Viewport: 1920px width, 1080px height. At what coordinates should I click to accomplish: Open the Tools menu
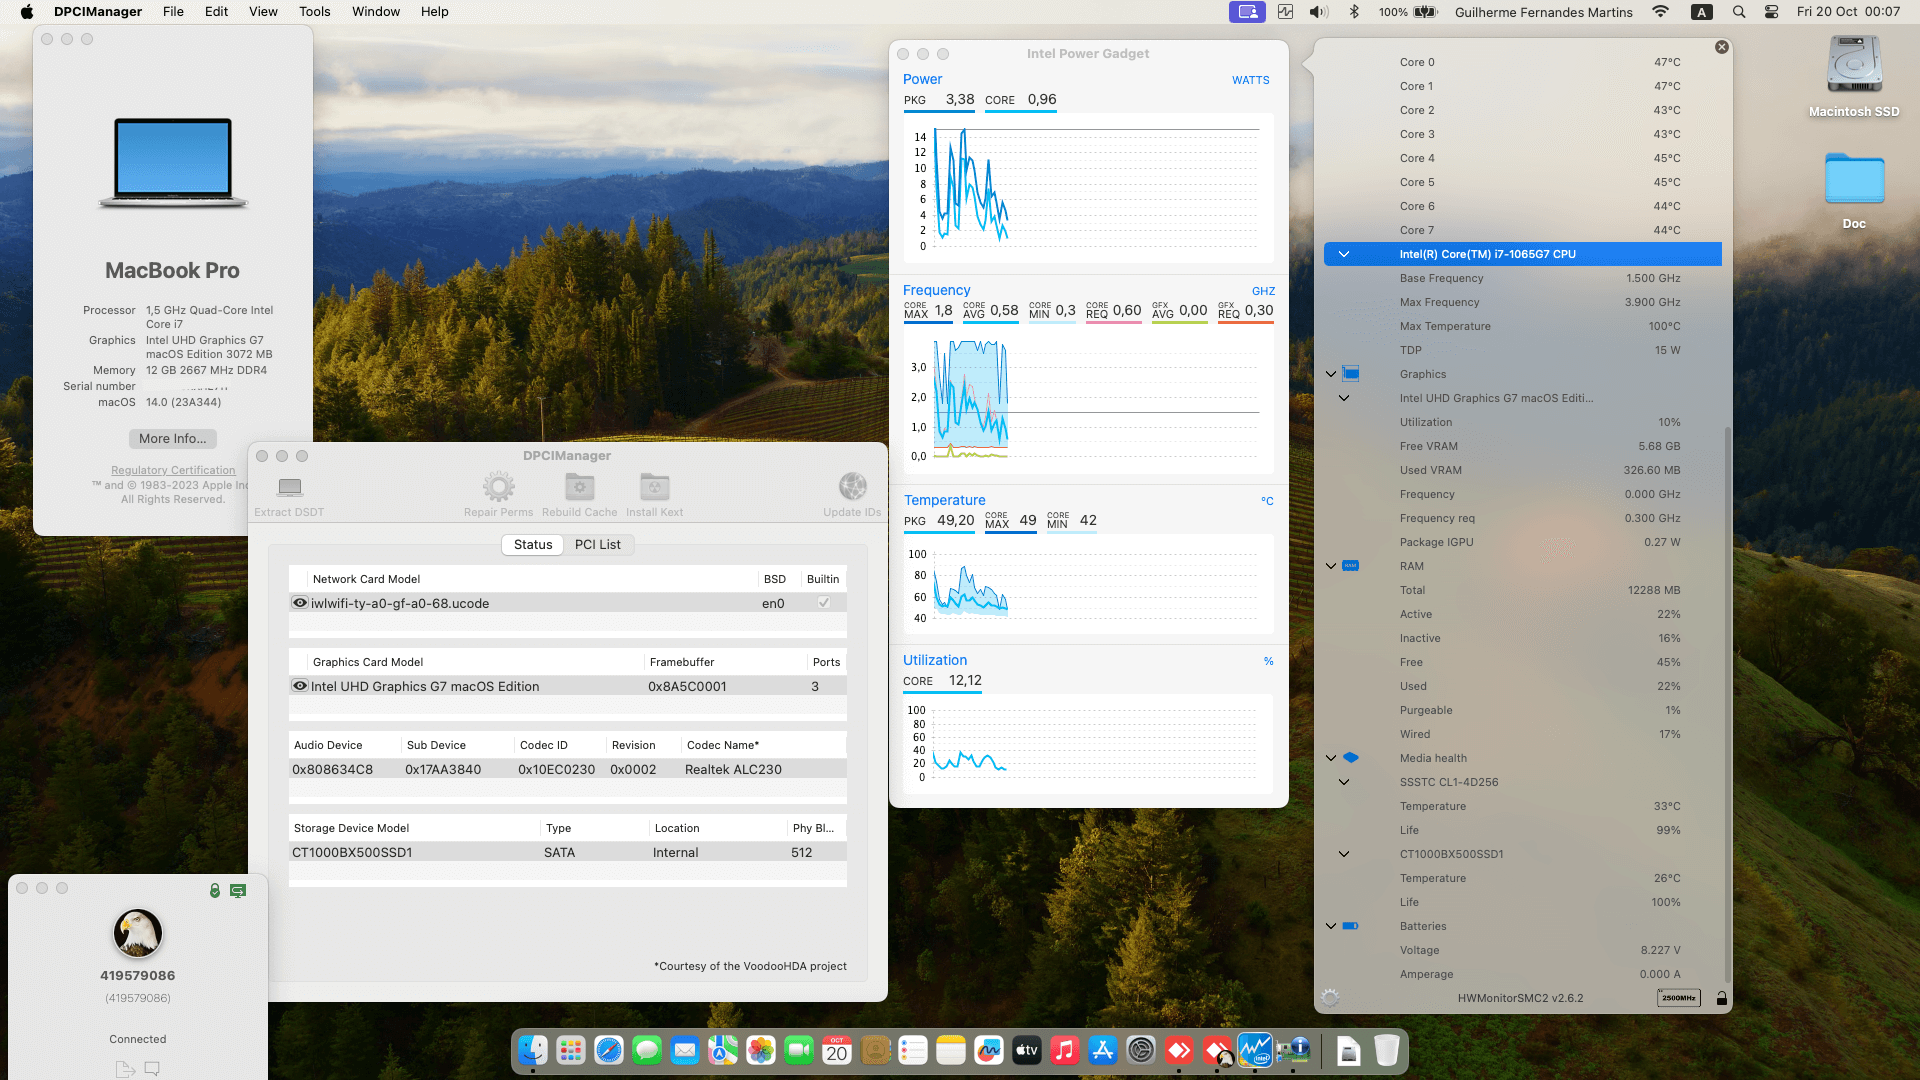314,12
